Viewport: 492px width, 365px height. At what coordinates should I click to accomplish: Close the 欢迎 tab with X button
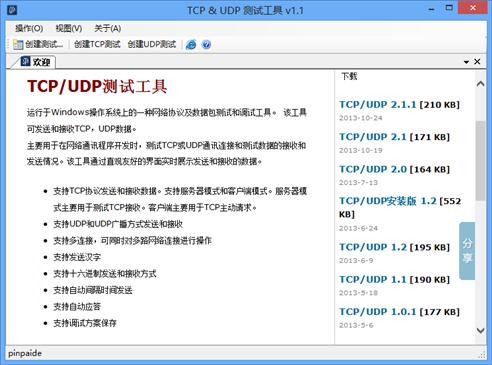click(477, 62)
